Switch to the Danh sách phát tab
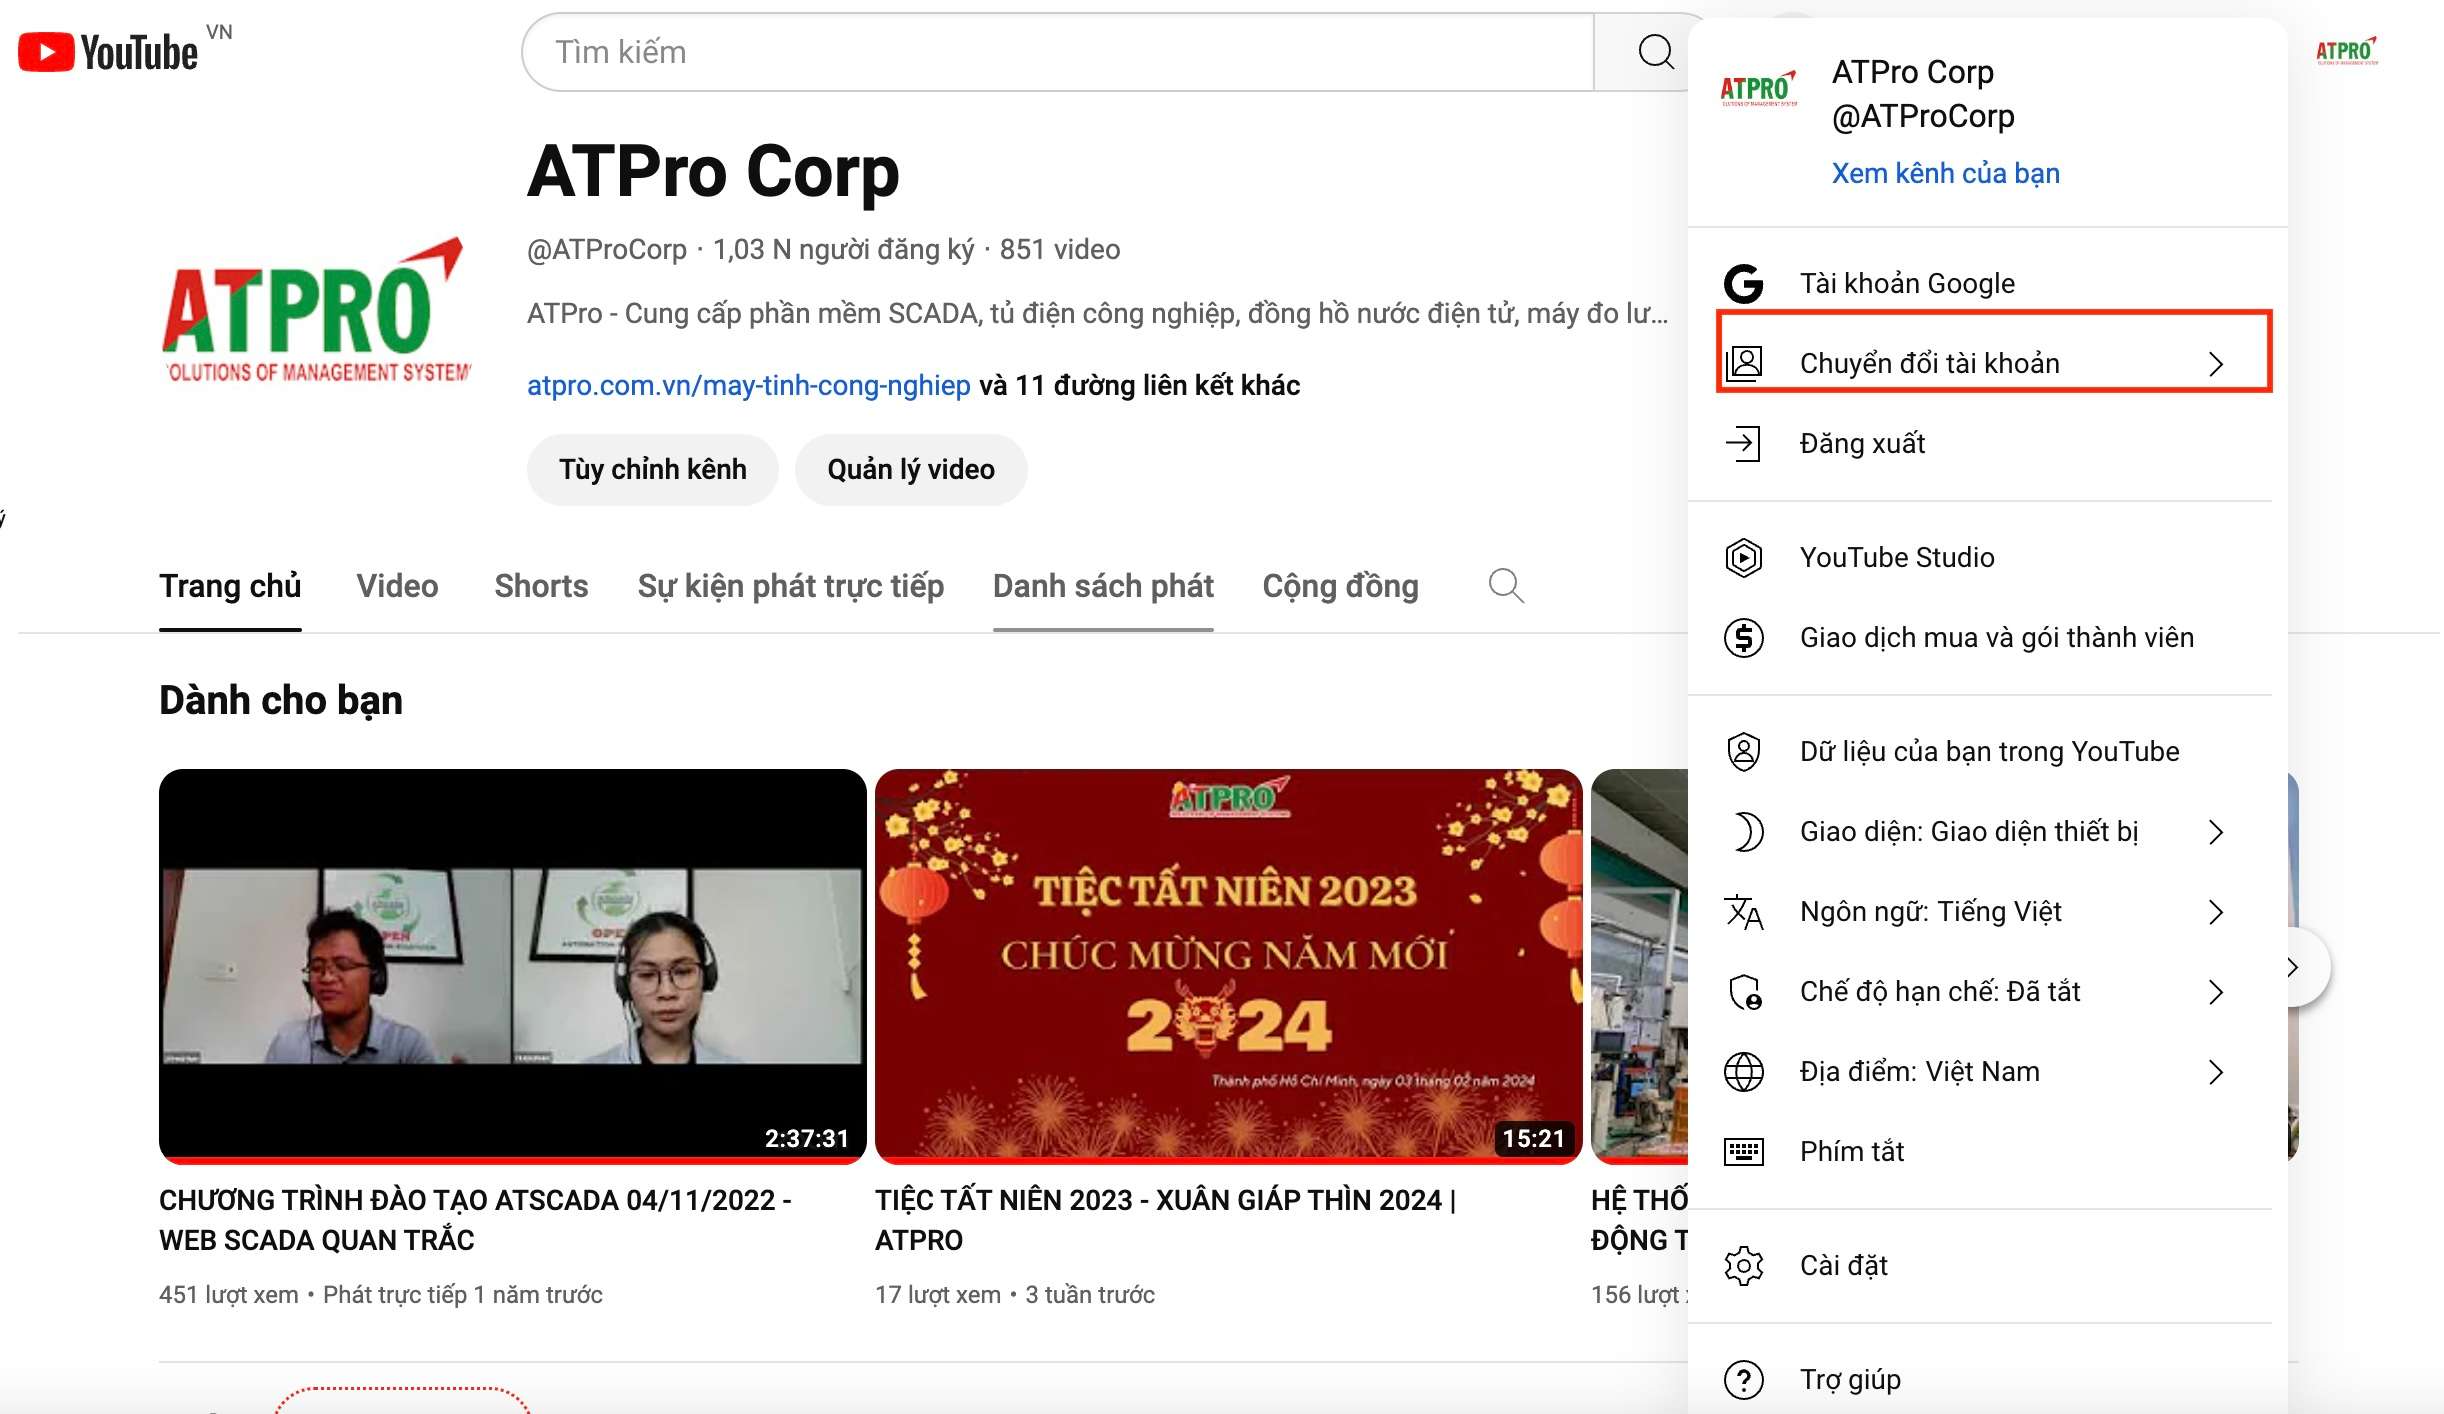2444x1414 pixels. 1103,586
